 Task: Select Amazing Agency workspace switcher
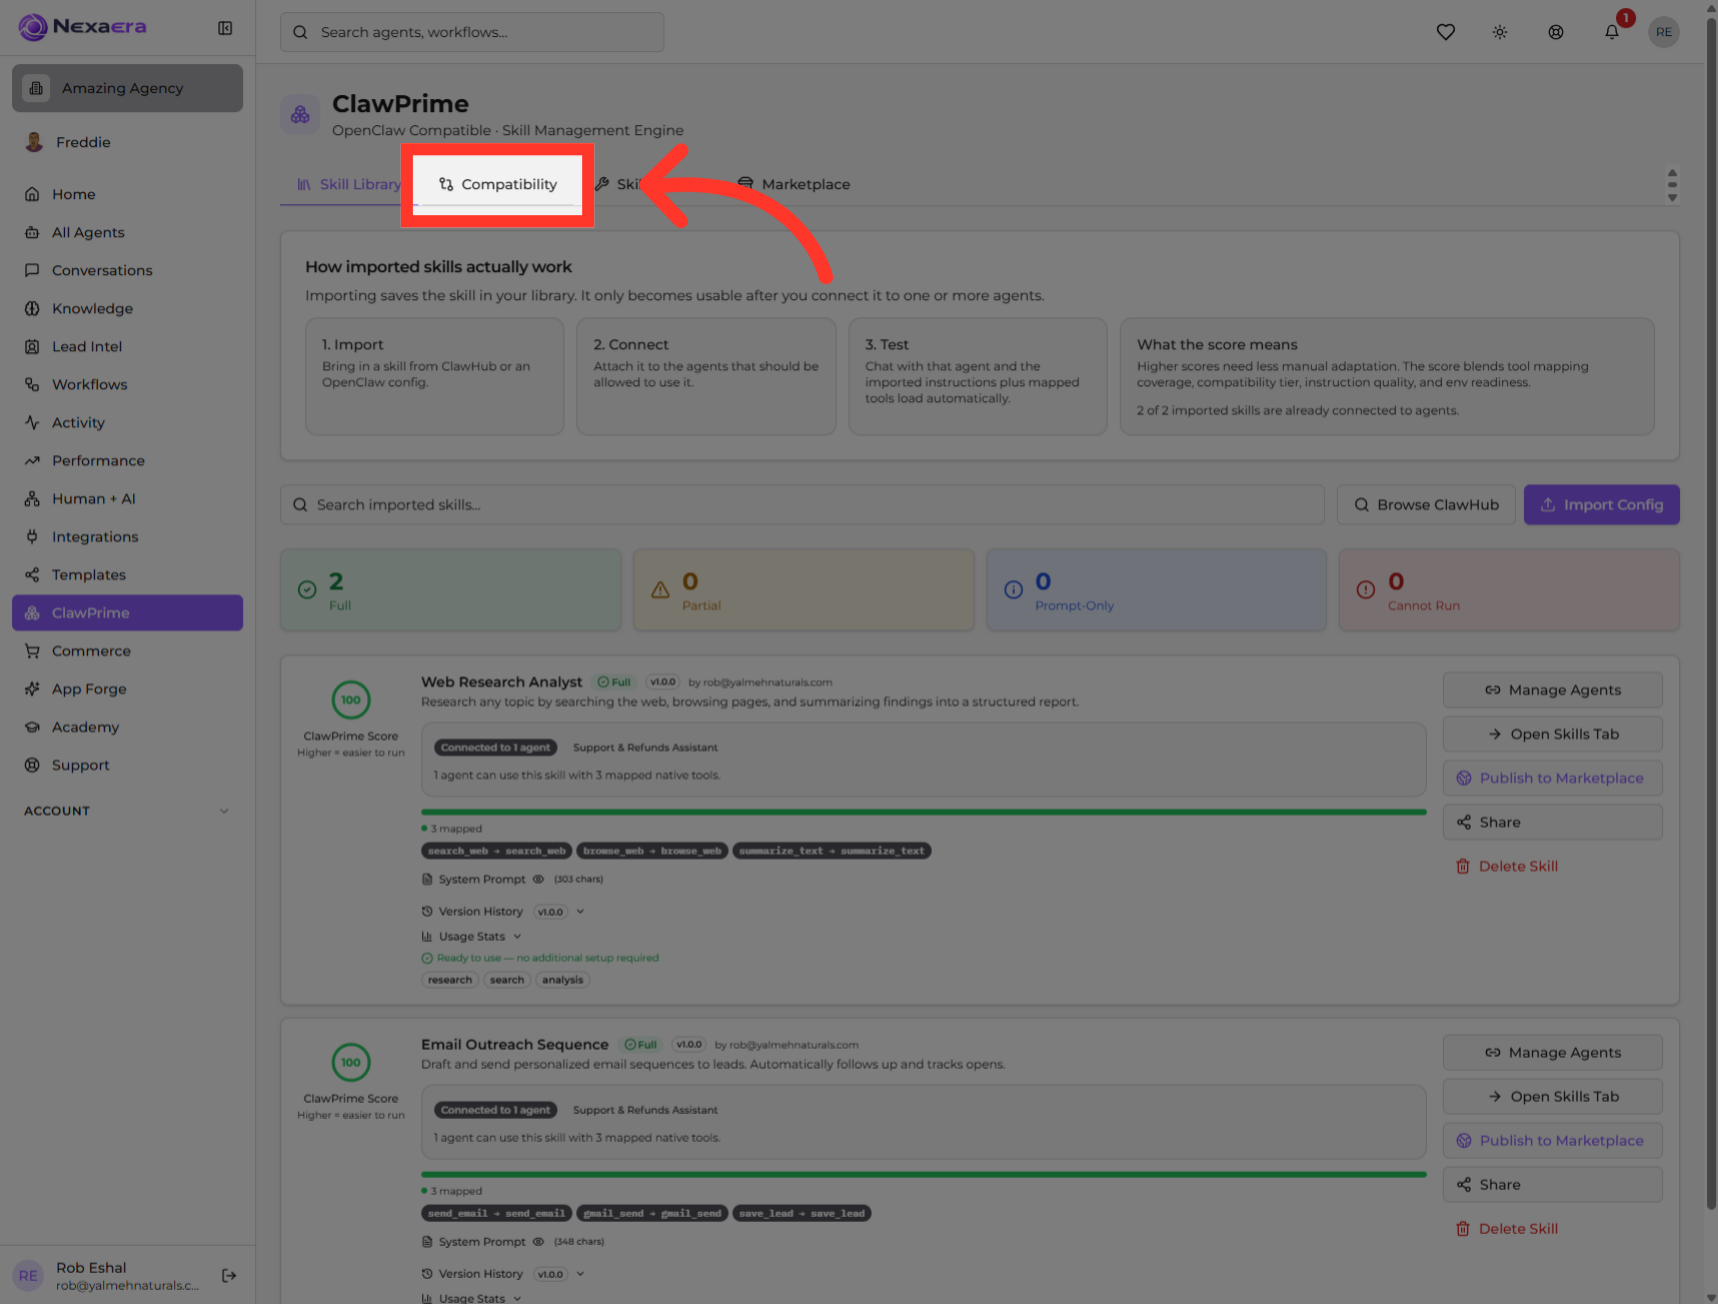click(x=127, y=88)
